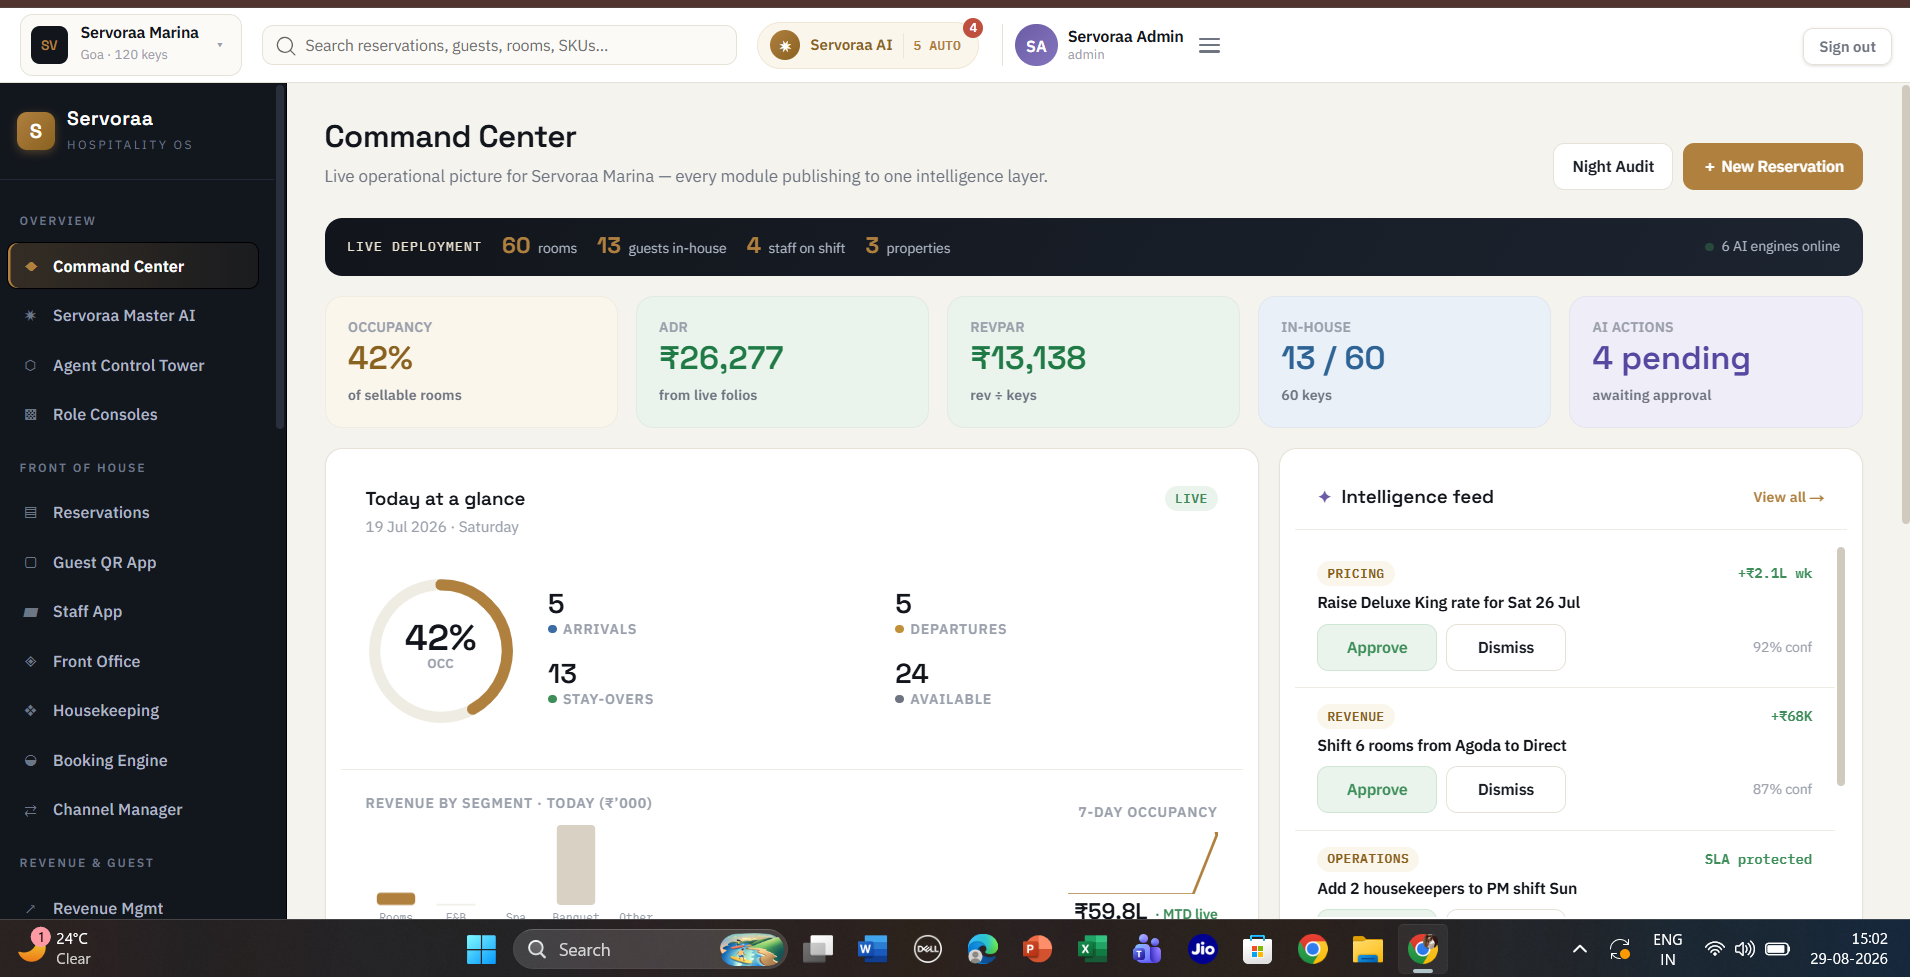
Task: Click the main page vertical scrollbar
Action: click(1904, 304)
